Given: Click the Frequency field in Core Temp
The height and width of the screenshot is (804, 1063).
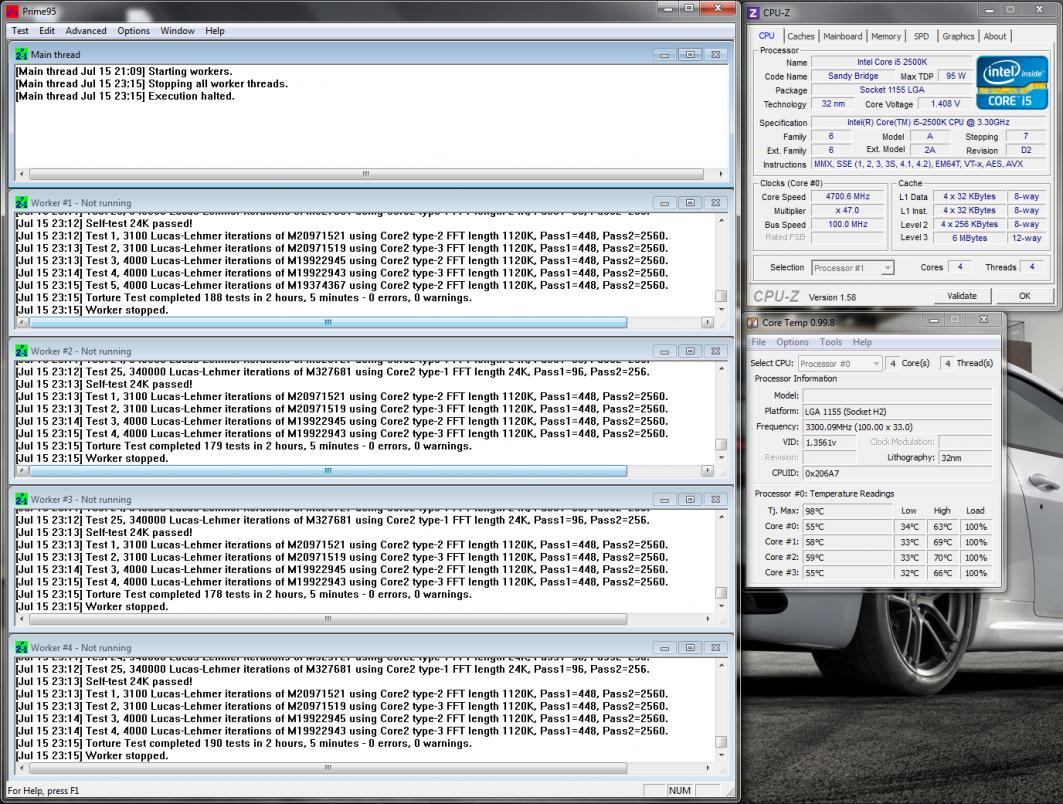Looking at the screenshot, I should coord(898,427).
